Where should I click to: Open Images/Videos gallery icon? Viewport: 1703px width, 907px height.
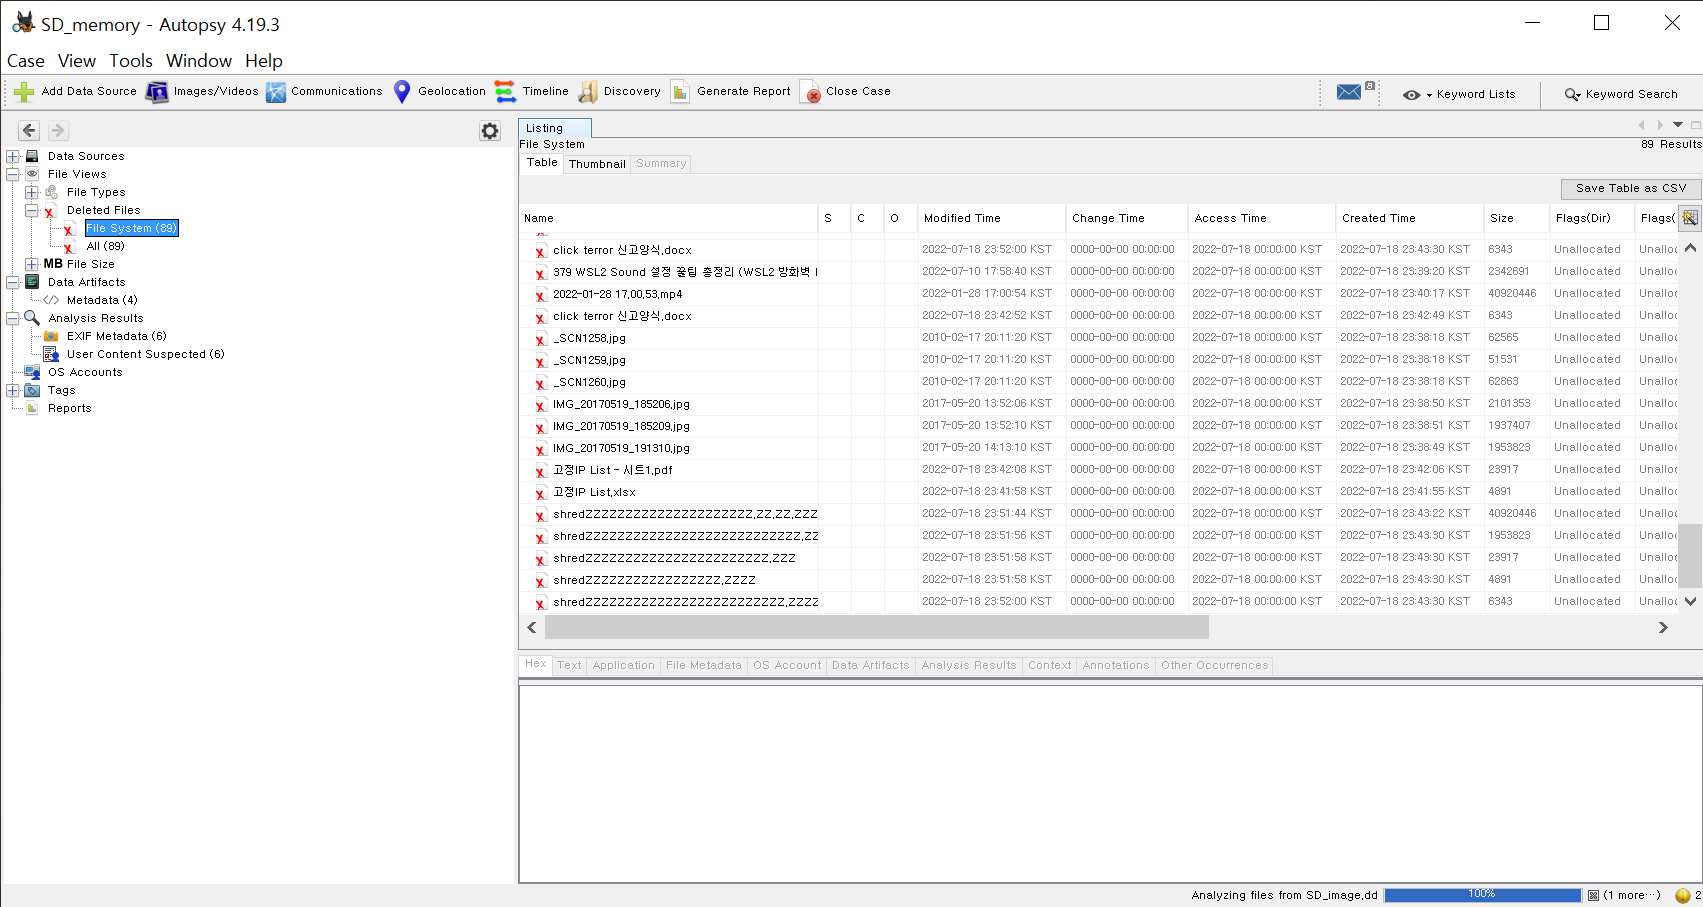click(157, 92)
